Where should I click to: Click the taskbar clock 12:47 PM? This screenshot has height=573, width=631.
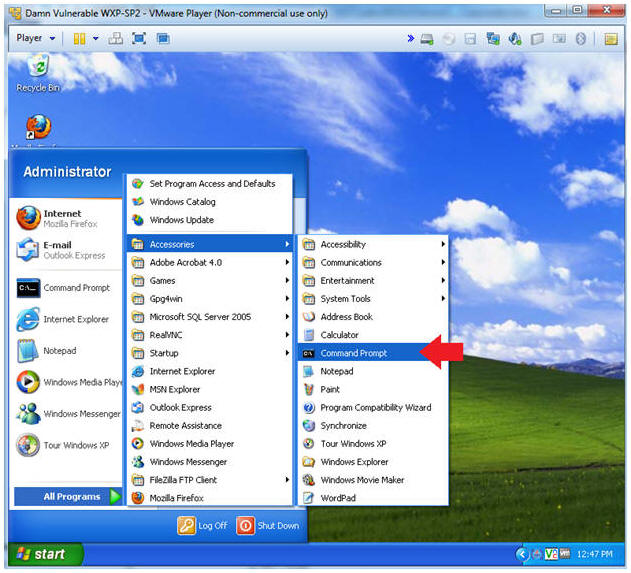595,554
